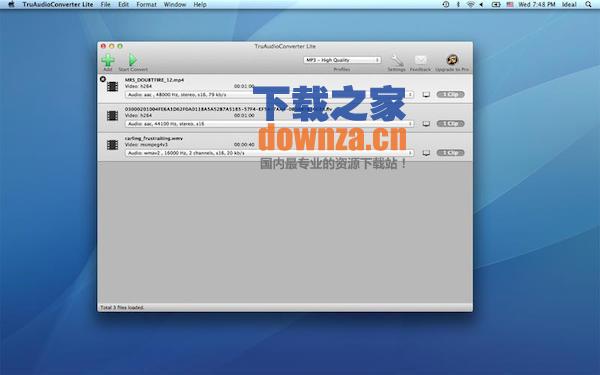Click the volume menu bar icon

pyautogui.click(x=481, y=5)
